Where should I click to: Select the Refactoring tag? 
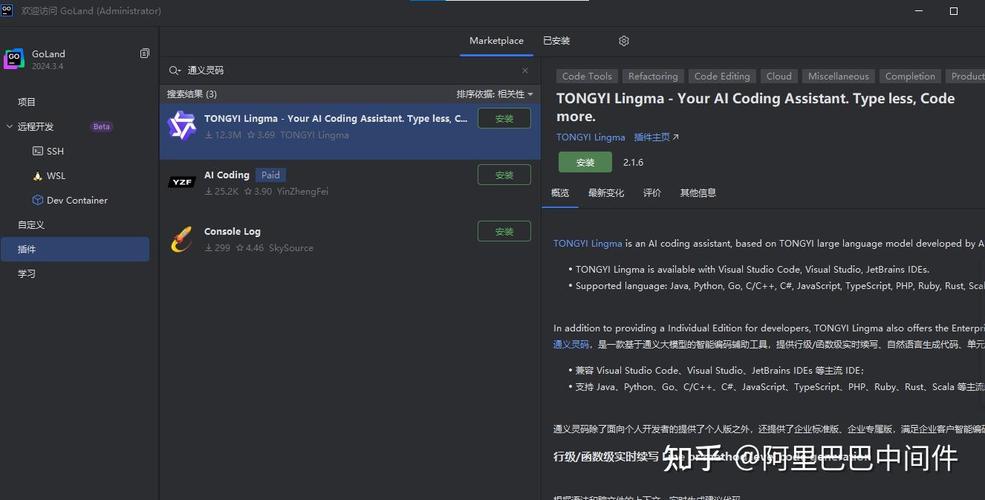point(653,77)
